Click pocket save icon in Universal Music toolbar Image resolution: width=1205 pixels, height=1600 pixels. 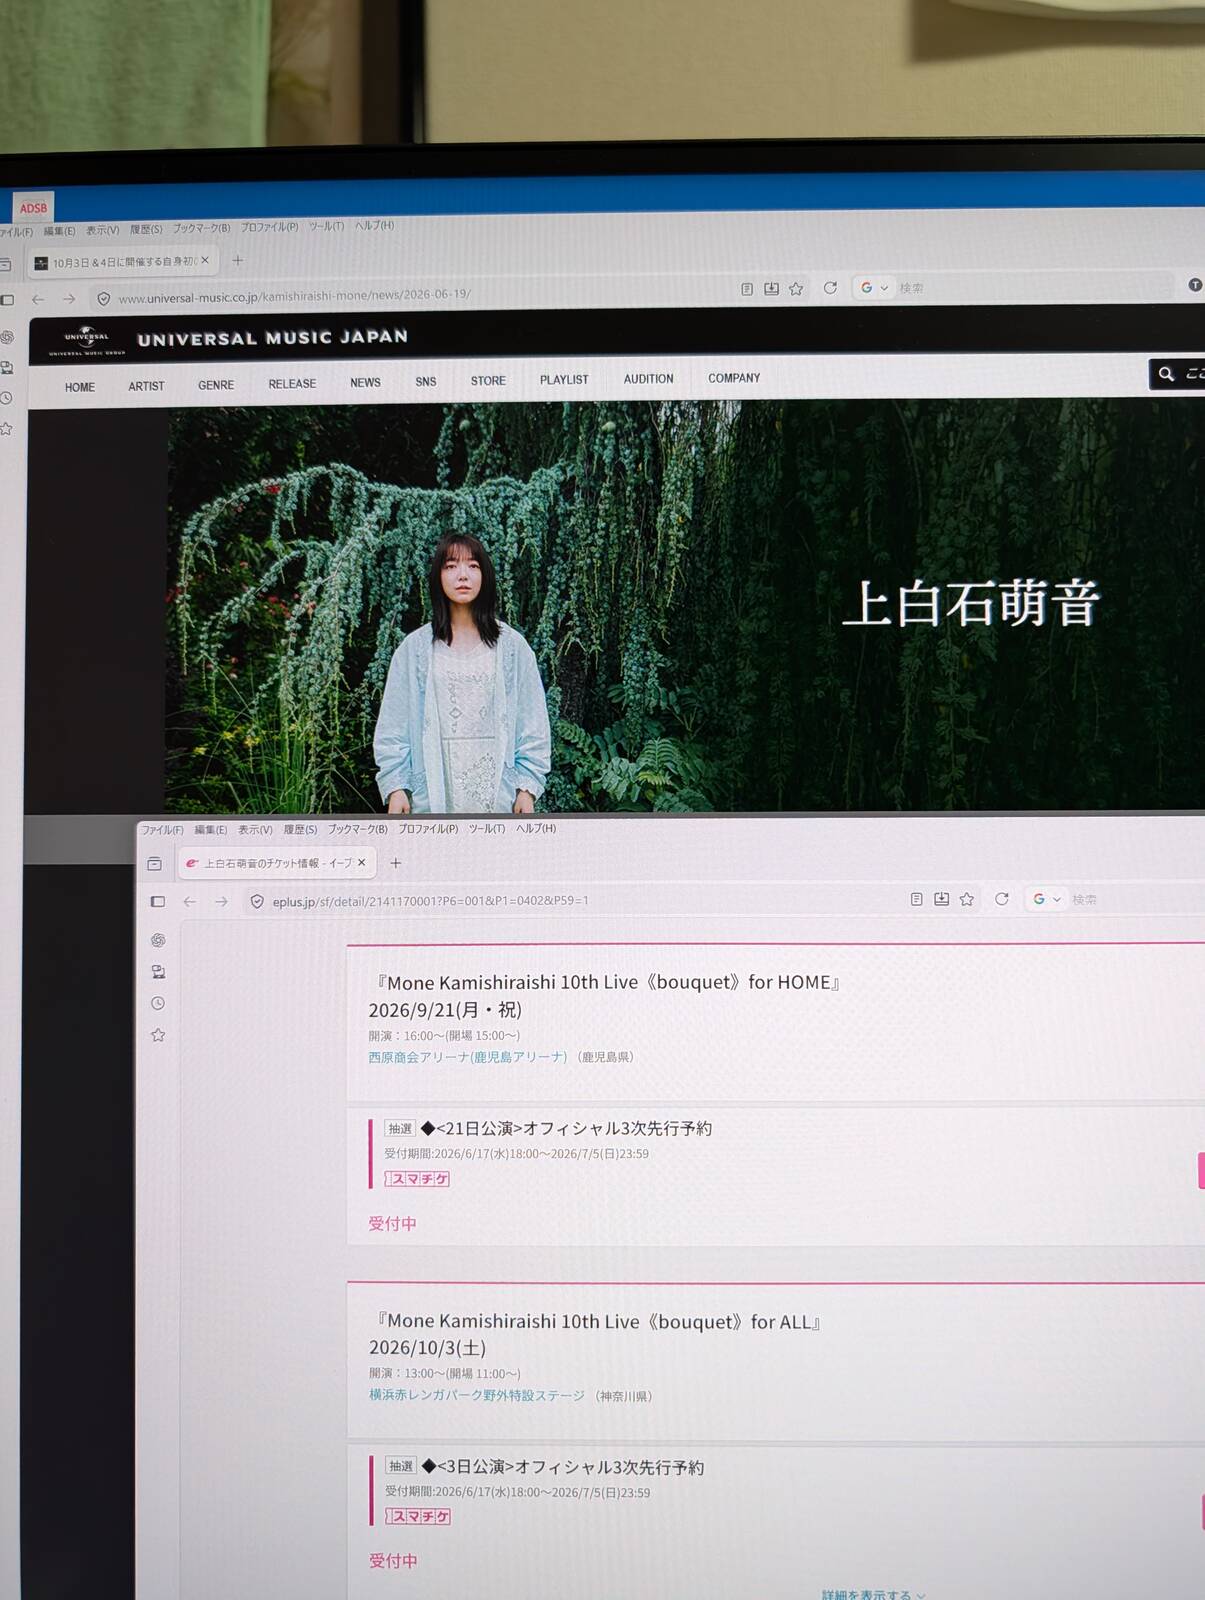(771, 289)
